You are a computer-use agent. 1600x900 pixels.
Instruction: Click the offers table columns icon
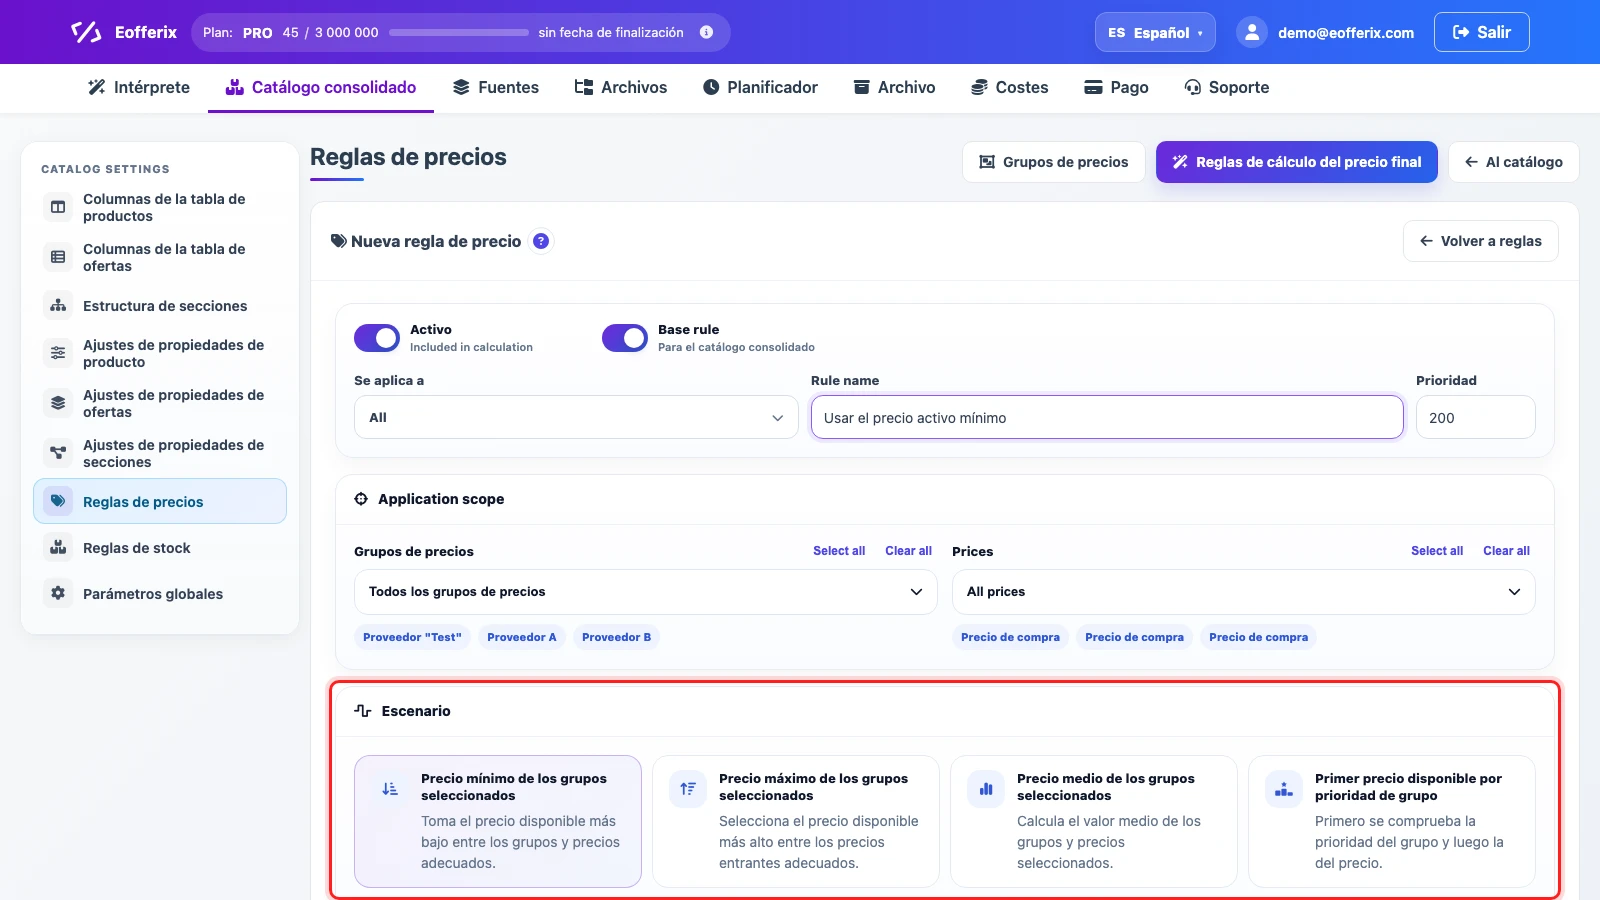(58, 257)
